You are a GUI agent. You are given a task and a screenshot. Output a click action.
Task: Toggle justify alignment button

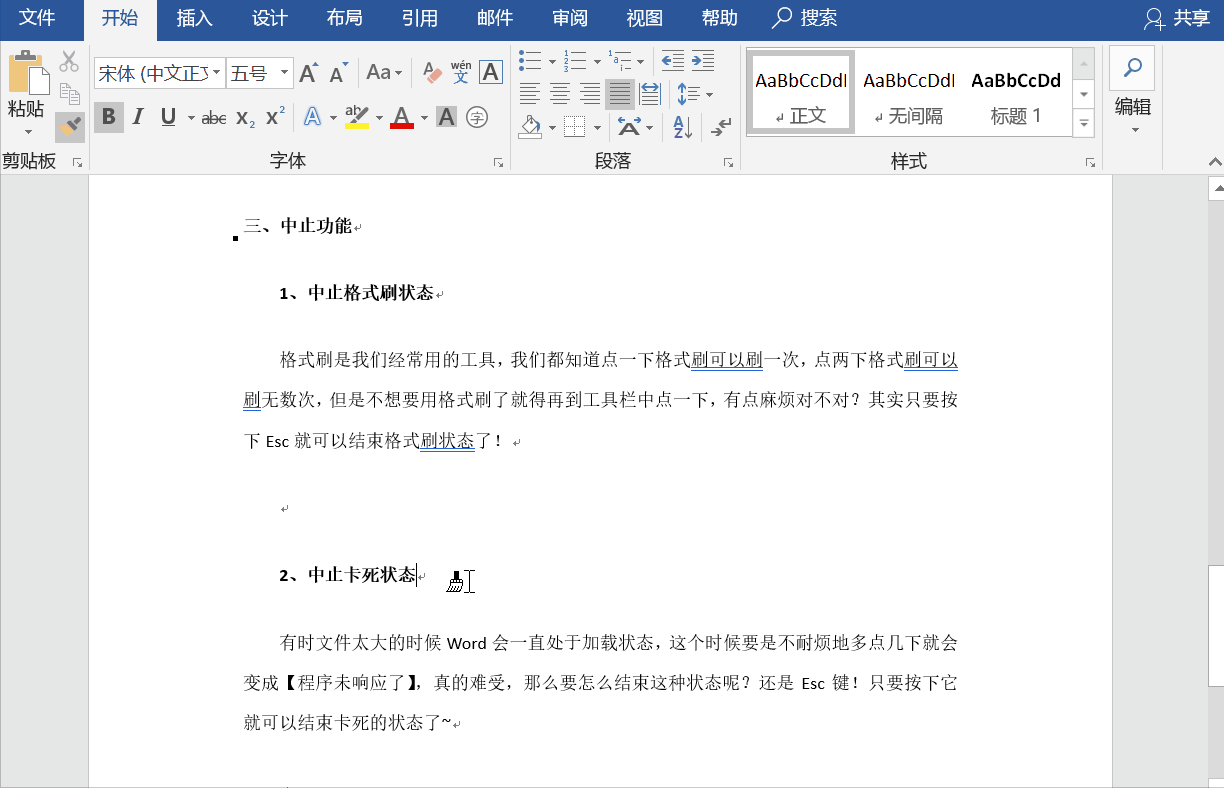[x=620, y=94]
